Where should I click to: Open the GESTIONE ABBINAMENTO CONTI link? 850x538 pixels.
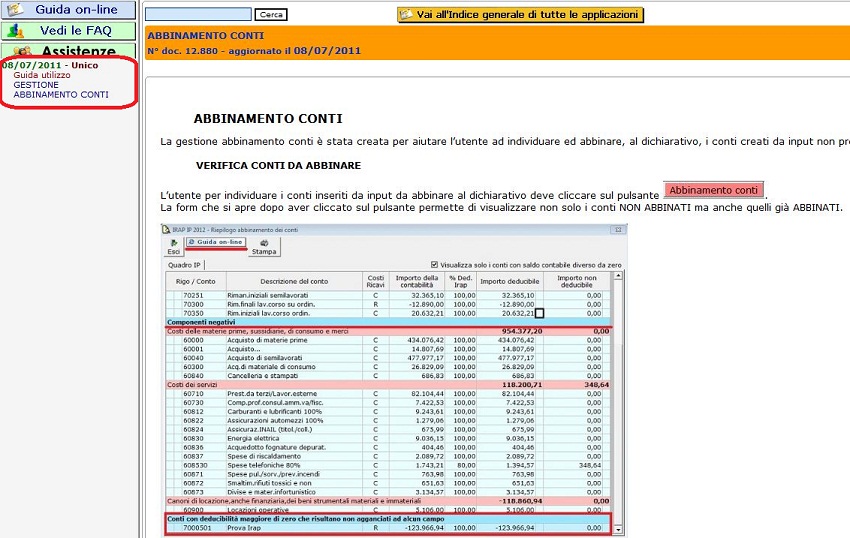pos(61,89)
